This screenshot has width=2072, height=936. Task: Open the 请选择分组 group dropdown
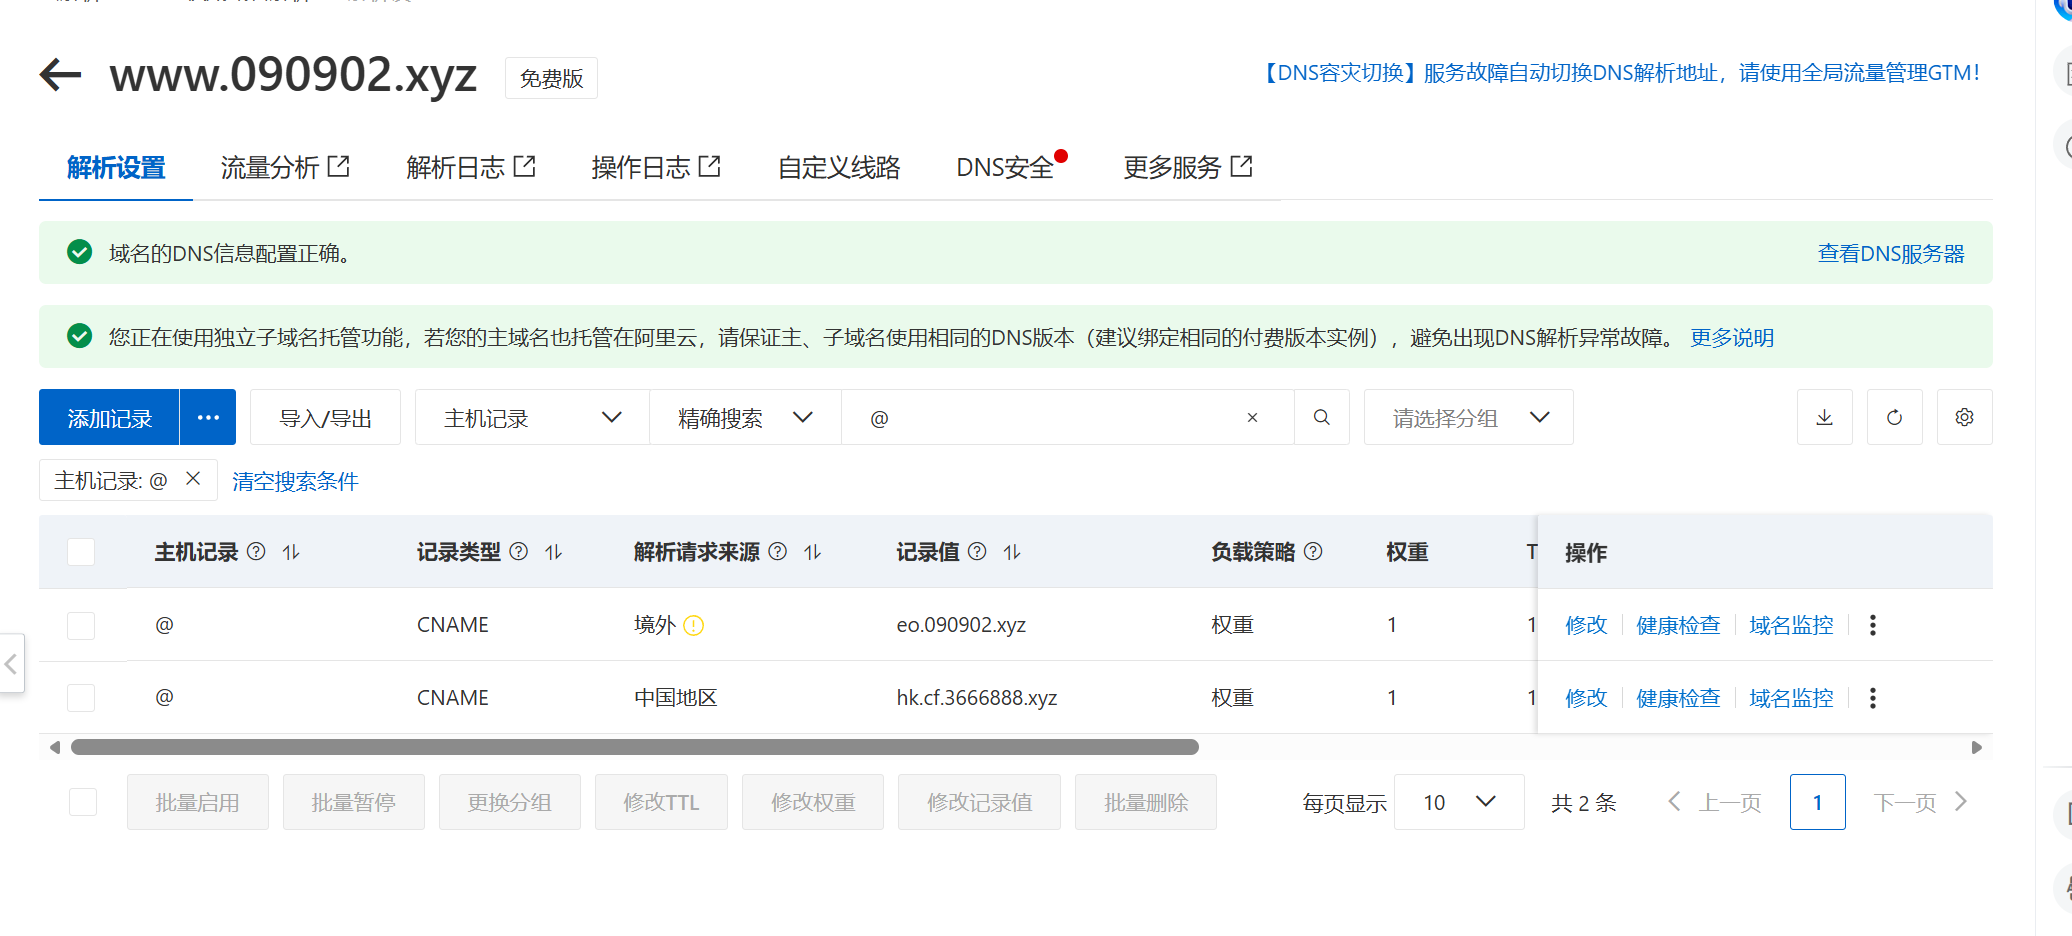click(x=1469, y=417)
